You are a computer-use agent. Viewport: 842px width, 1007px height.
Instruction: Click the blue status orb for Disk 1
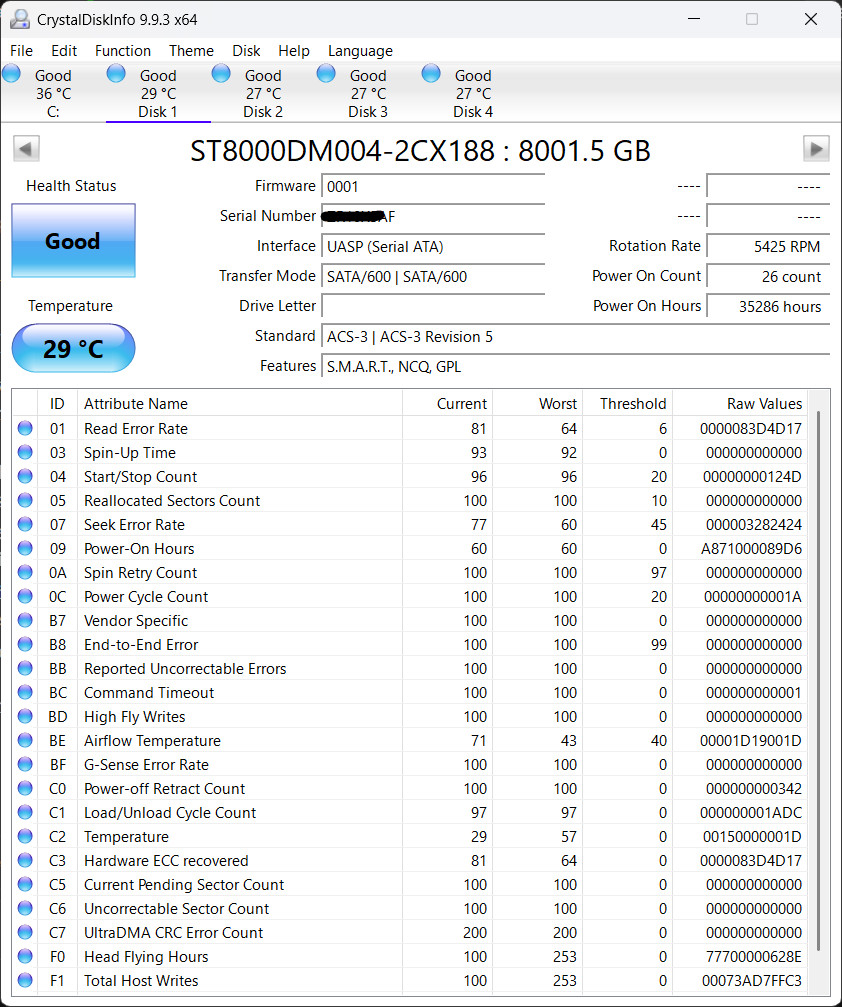click(x=116, y=73)
